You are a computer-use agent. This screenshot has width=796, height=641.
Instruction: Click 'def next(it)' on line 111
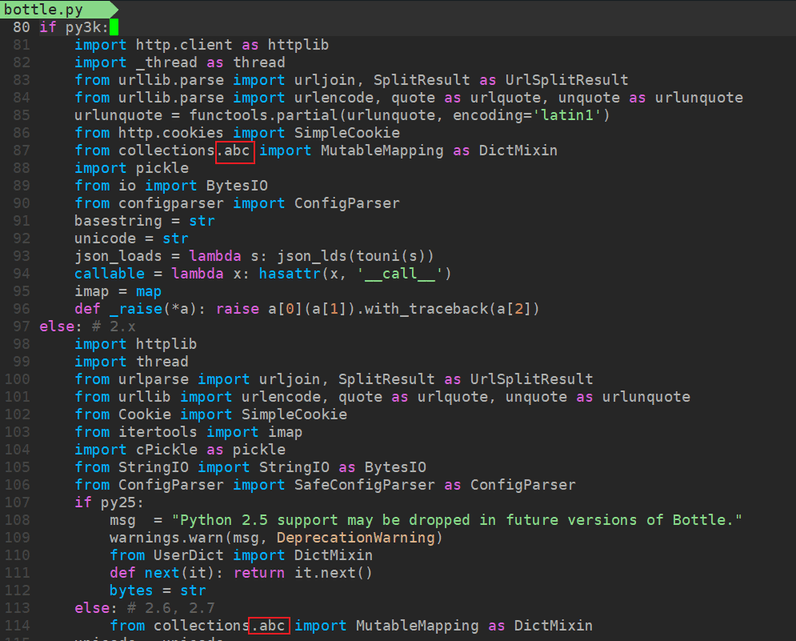pos(161,572)
